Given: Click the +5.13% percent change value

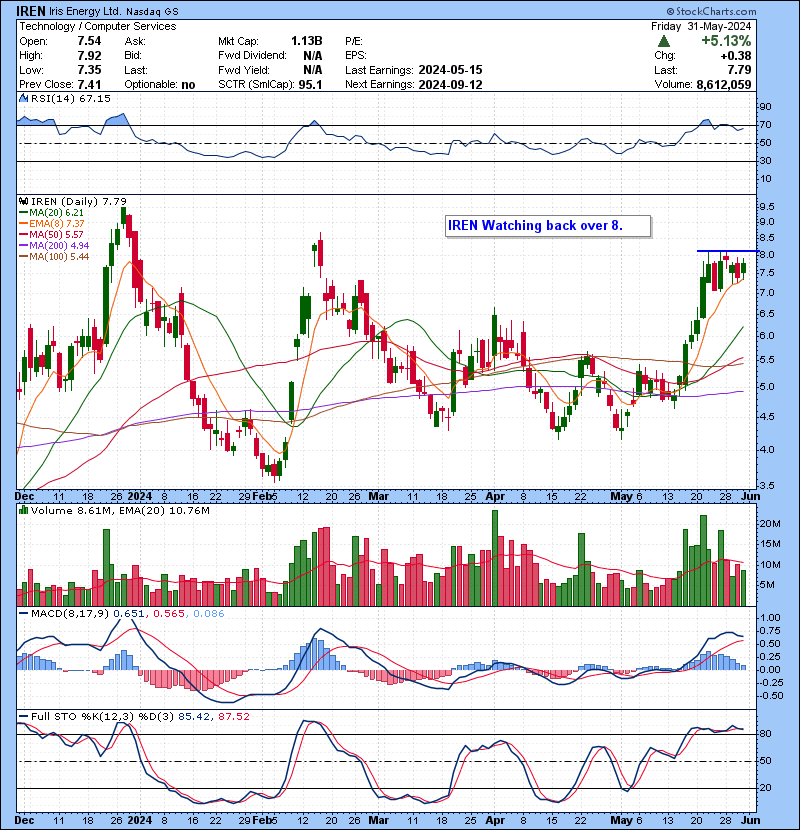Looking at the screenshot, I should click(726, 41).
